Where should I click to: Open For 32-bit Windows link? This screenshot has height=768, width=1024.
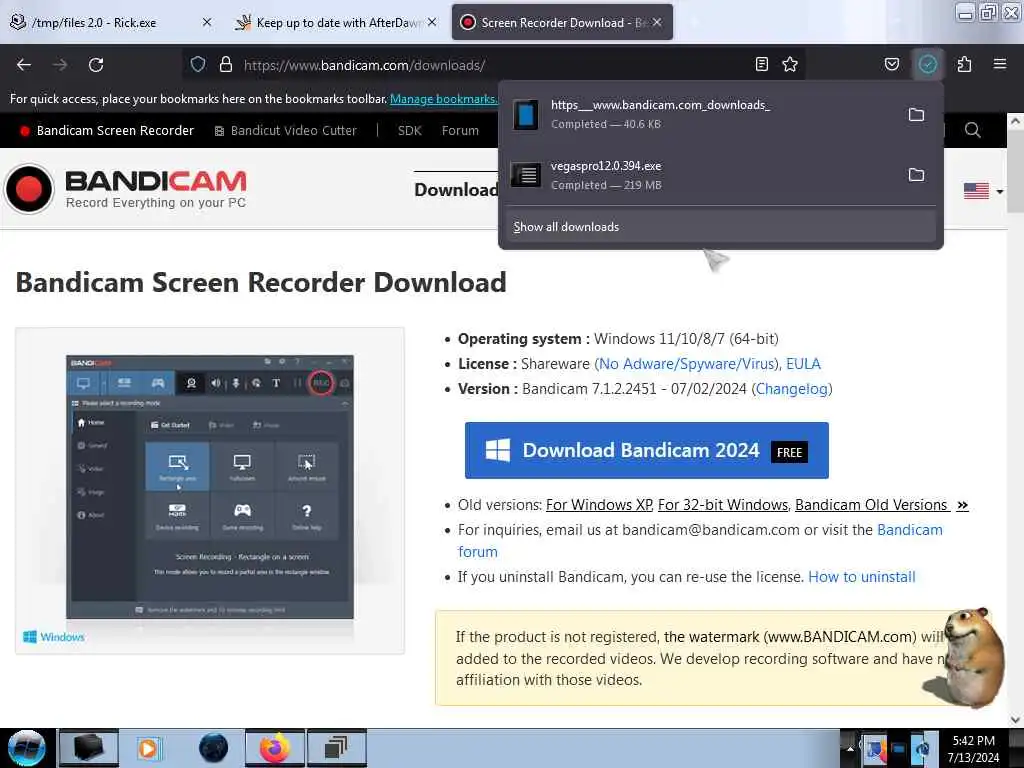pyautogui.click(x=723, y=505)
